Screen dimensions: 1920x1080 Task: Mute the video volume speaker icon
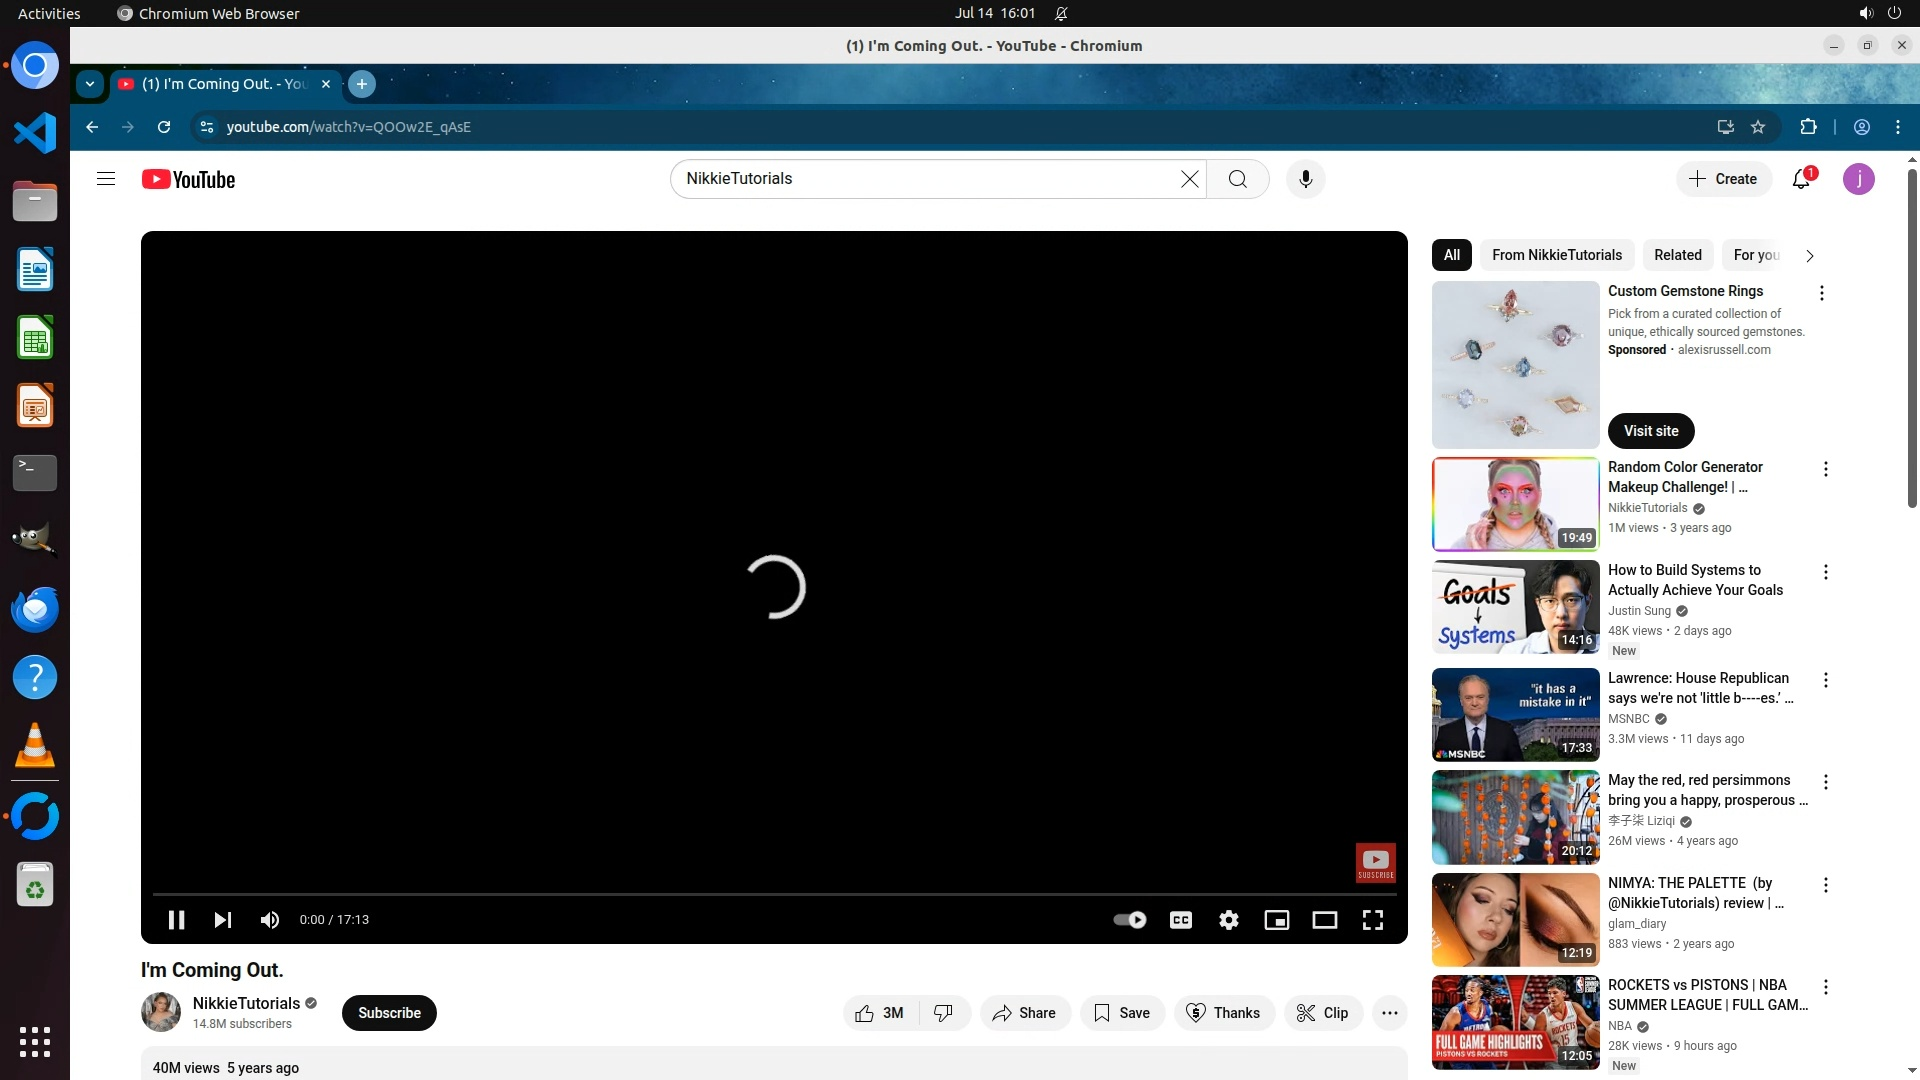coord(269,920)
